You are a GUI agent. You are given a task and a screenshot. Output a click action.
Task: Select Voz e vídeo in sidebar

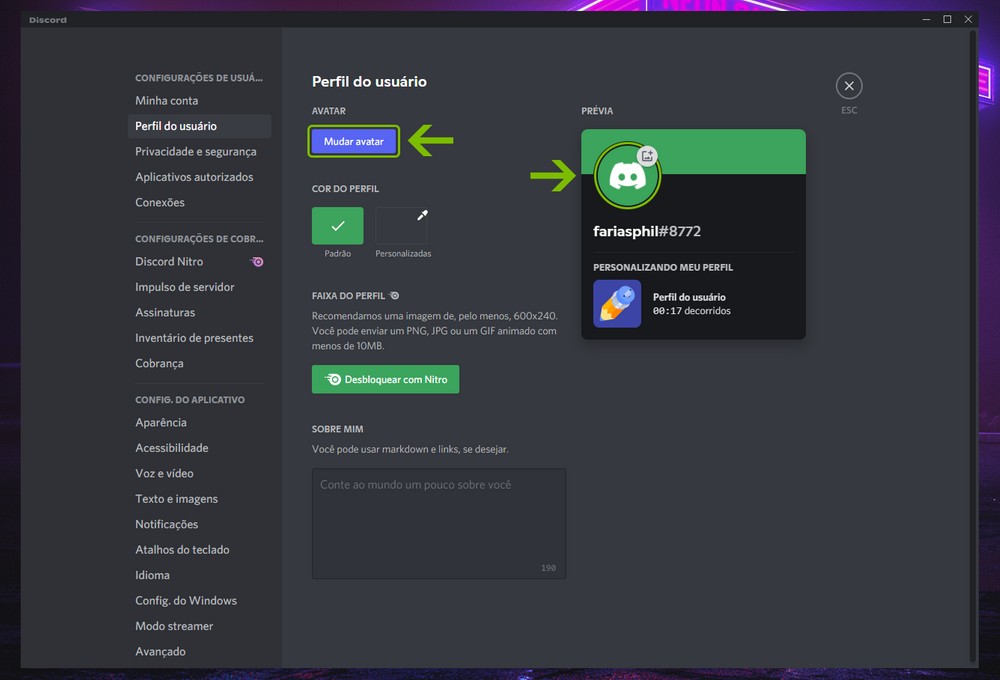click(165, 474)
